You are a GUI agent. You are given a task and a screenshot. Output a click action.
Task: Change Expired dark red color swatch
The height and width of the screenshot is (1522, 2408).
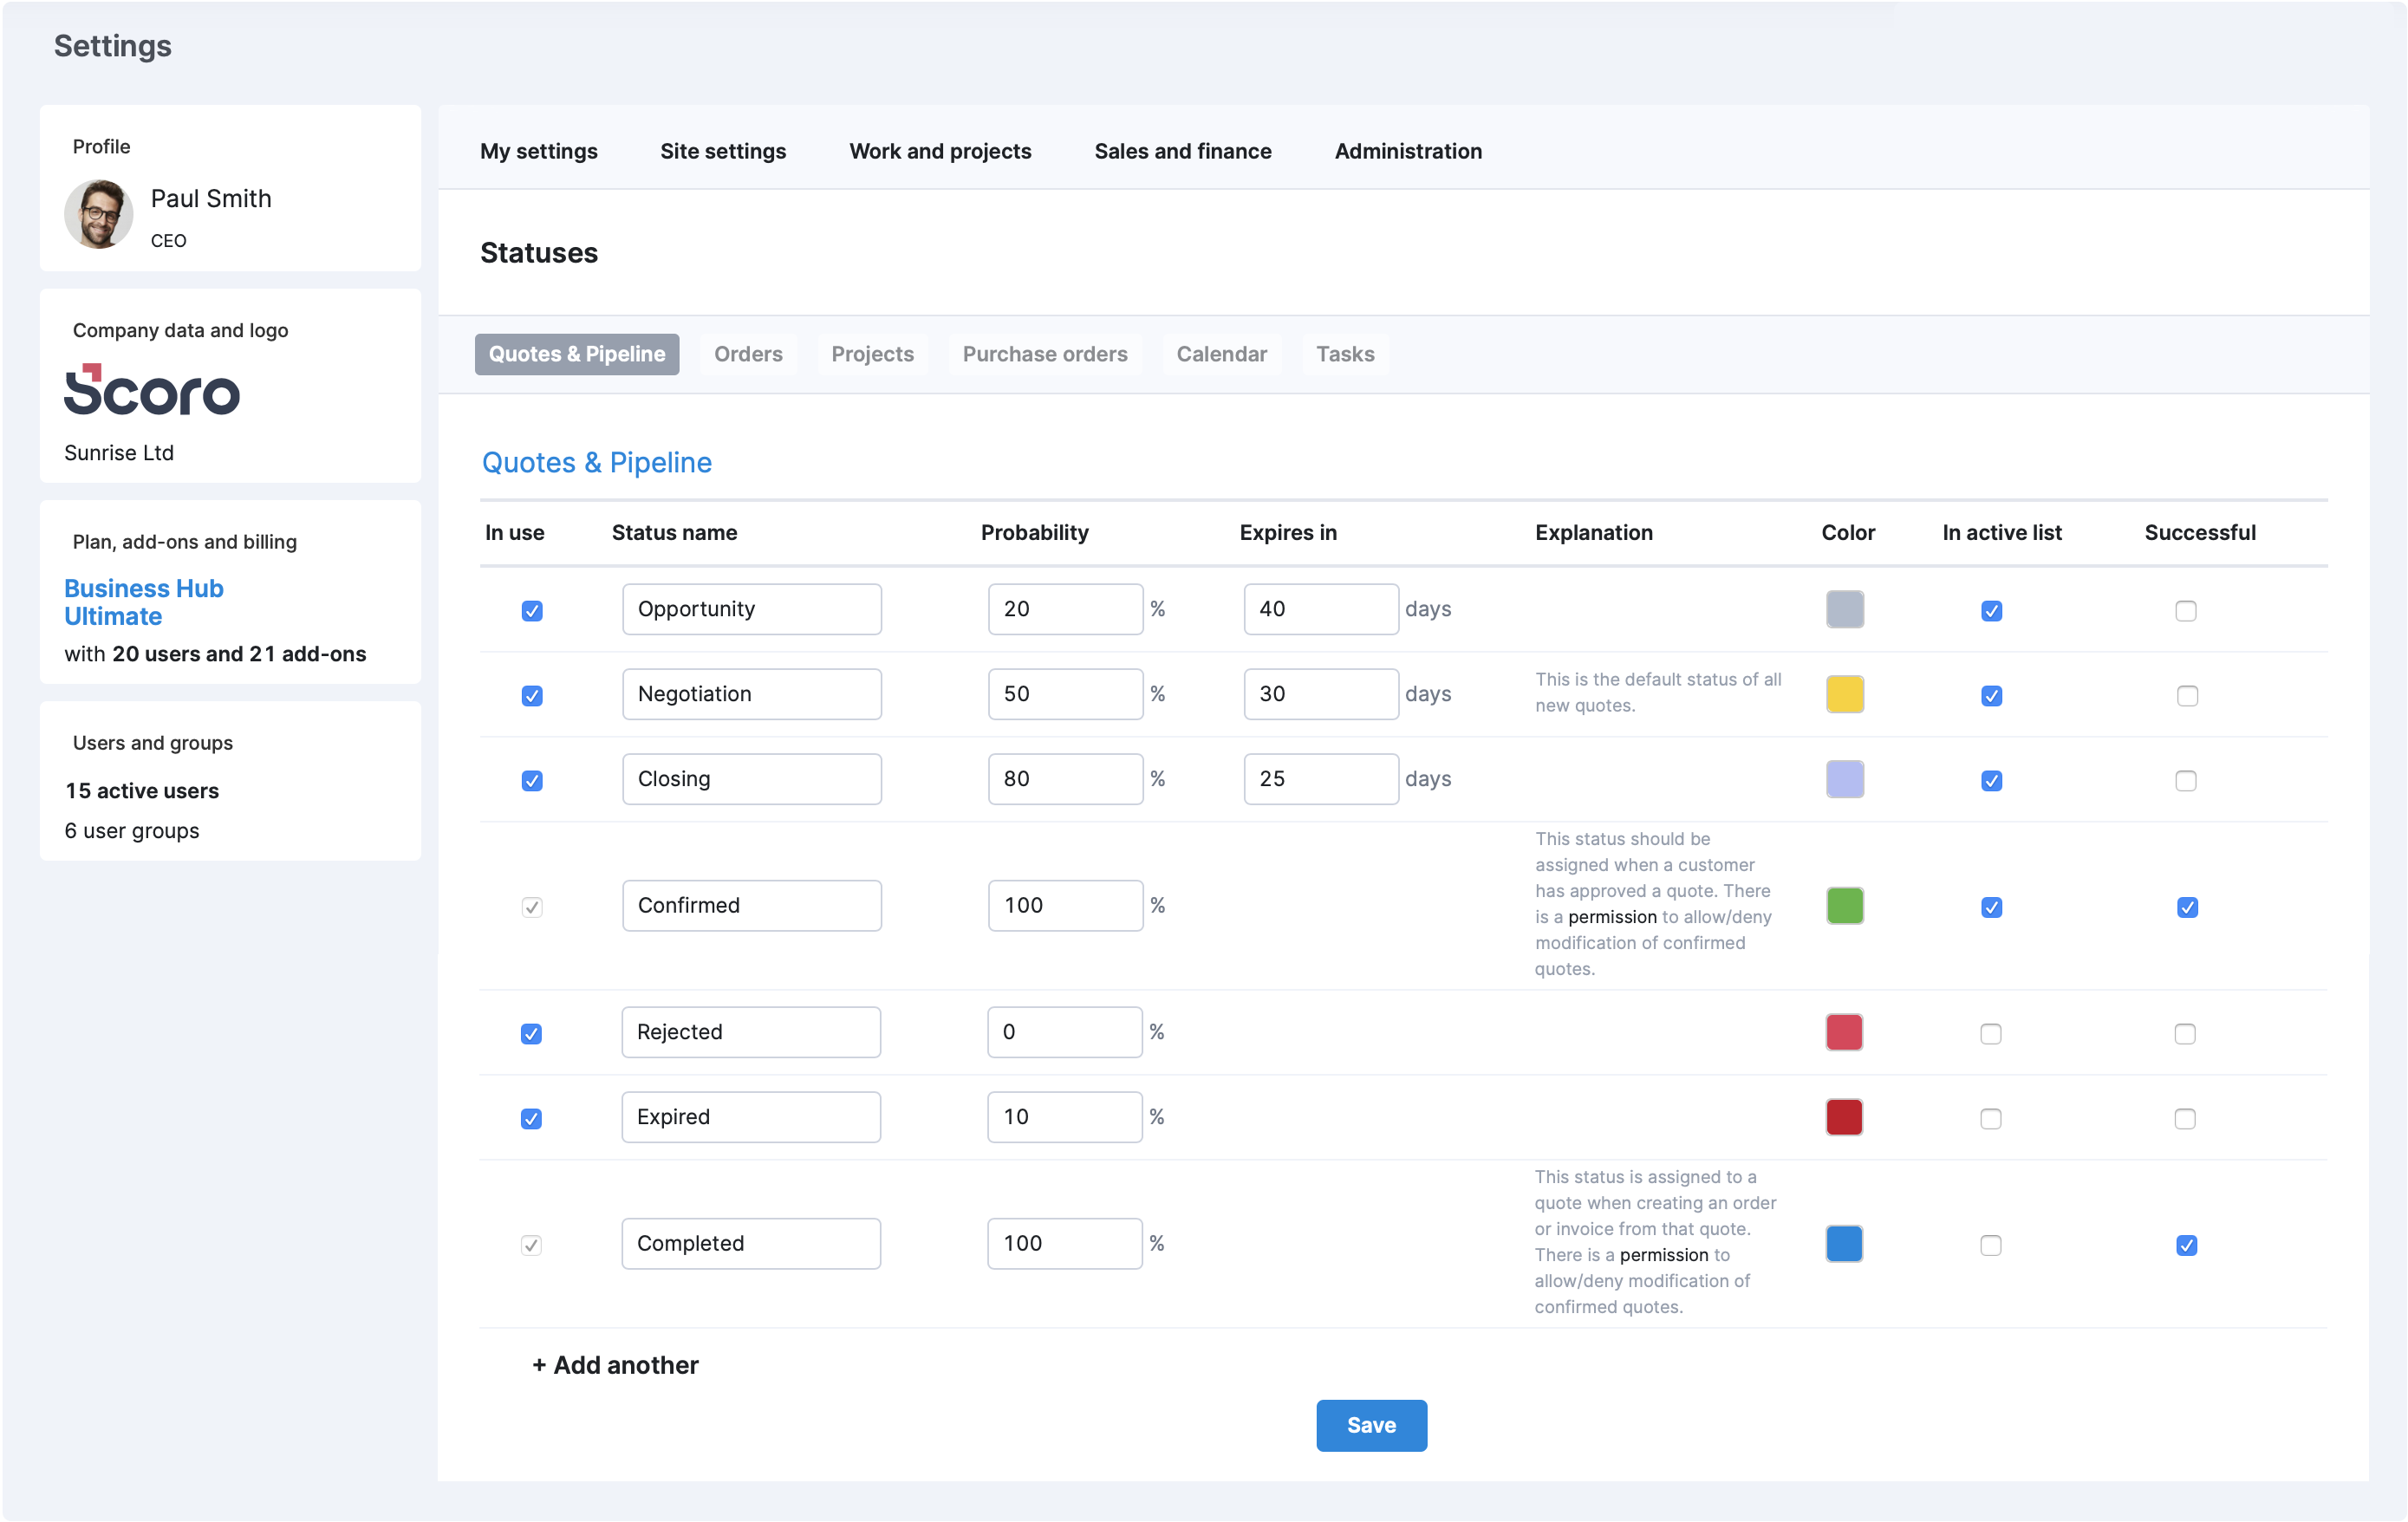(x=1844, y=1117)
